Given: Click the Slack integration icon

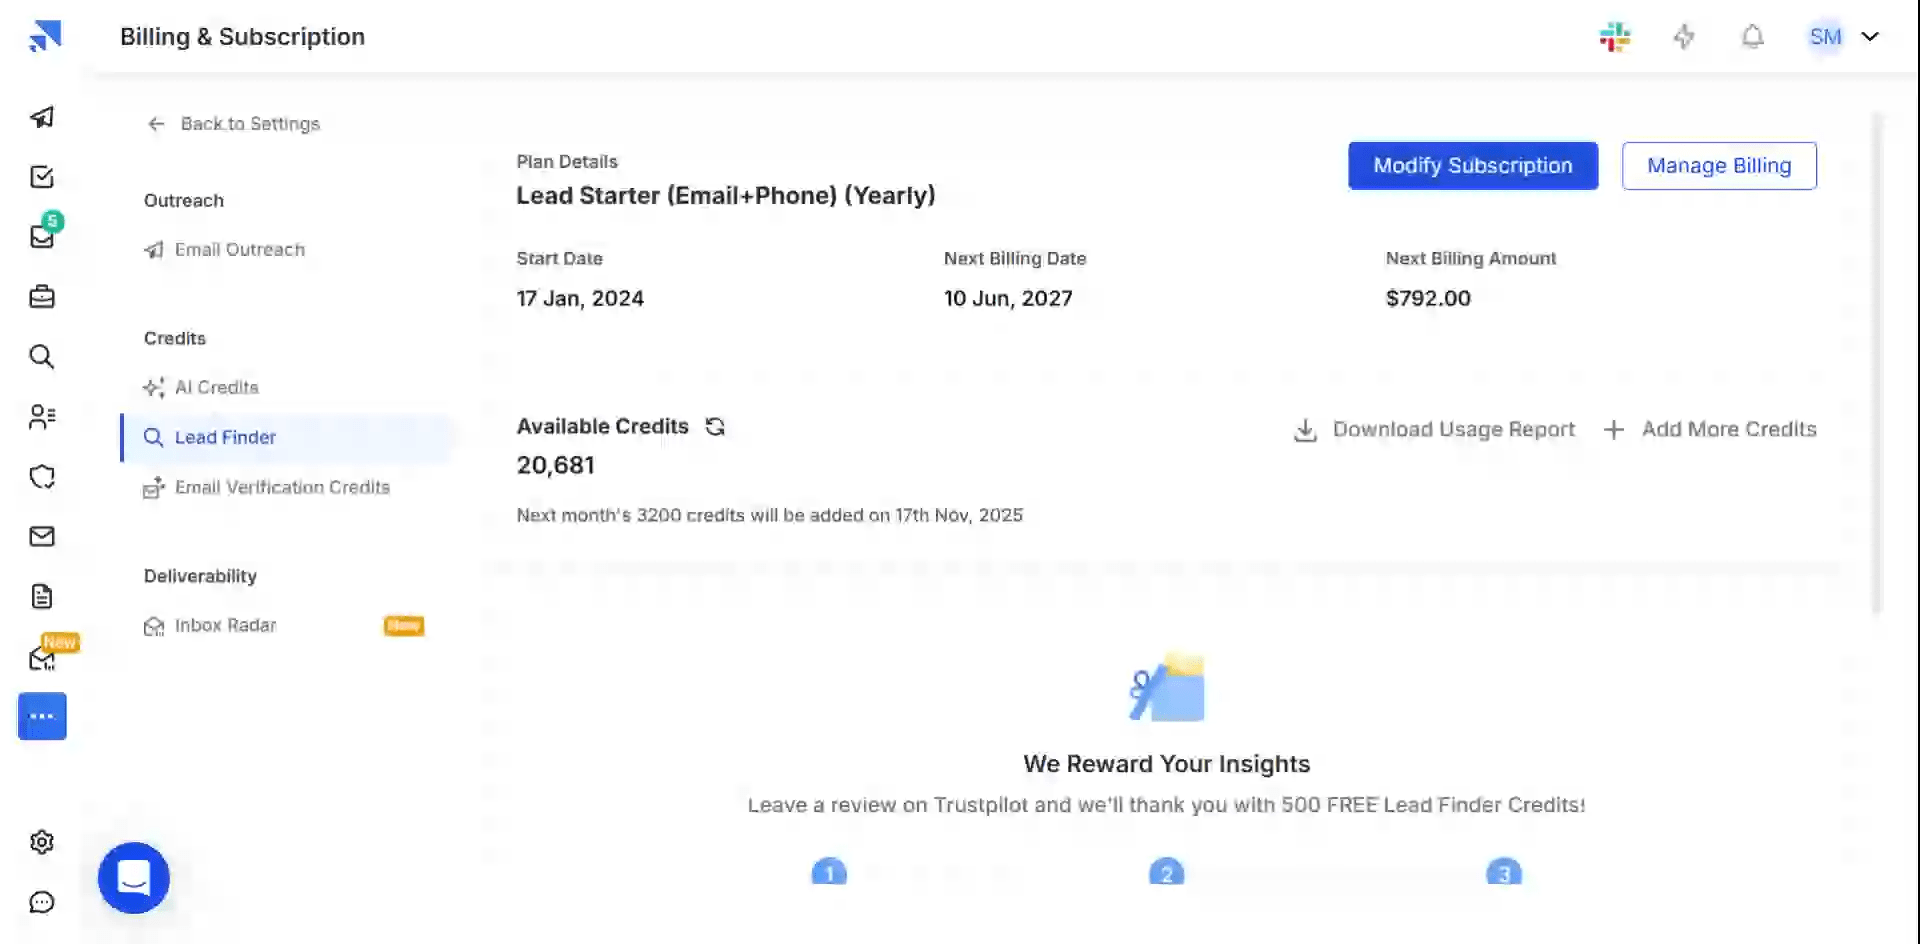Looking at the screenshot, I should pos(1615,37).
